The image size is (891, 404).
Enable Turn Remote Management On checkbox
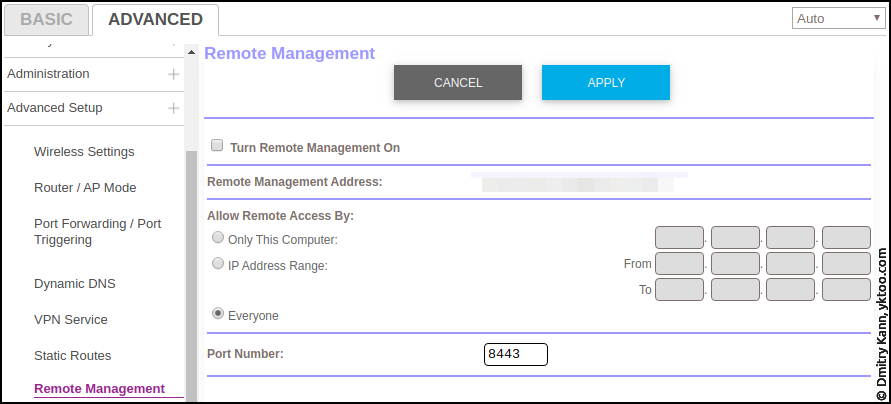coord(216,145)
